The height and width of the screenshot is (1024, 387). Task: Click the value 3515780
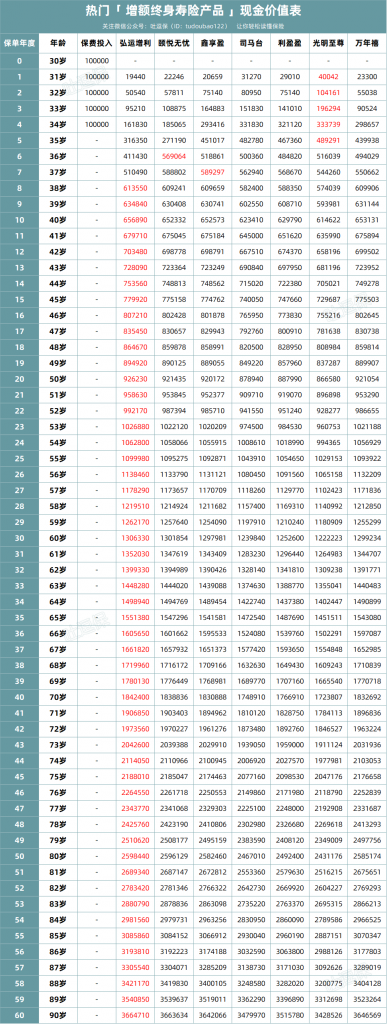[x=288, y=1016]
